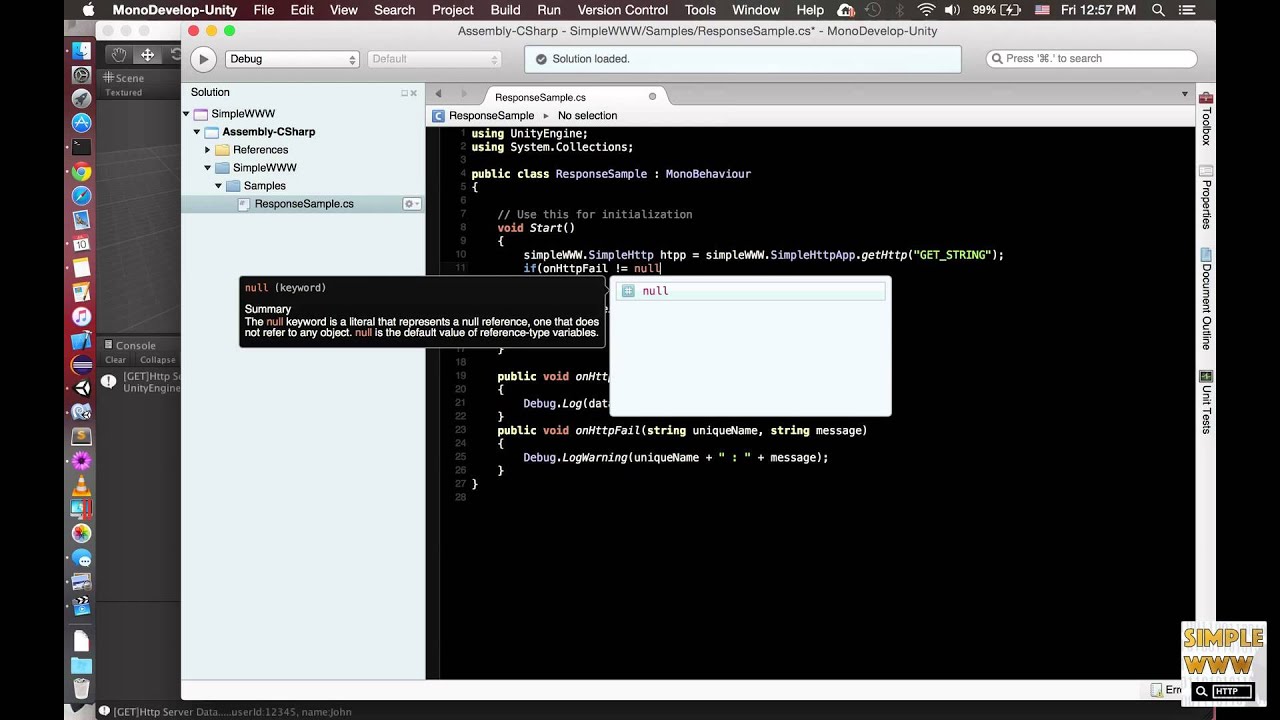
Task: Open App Store from the dock
Action: pos(82,123)
